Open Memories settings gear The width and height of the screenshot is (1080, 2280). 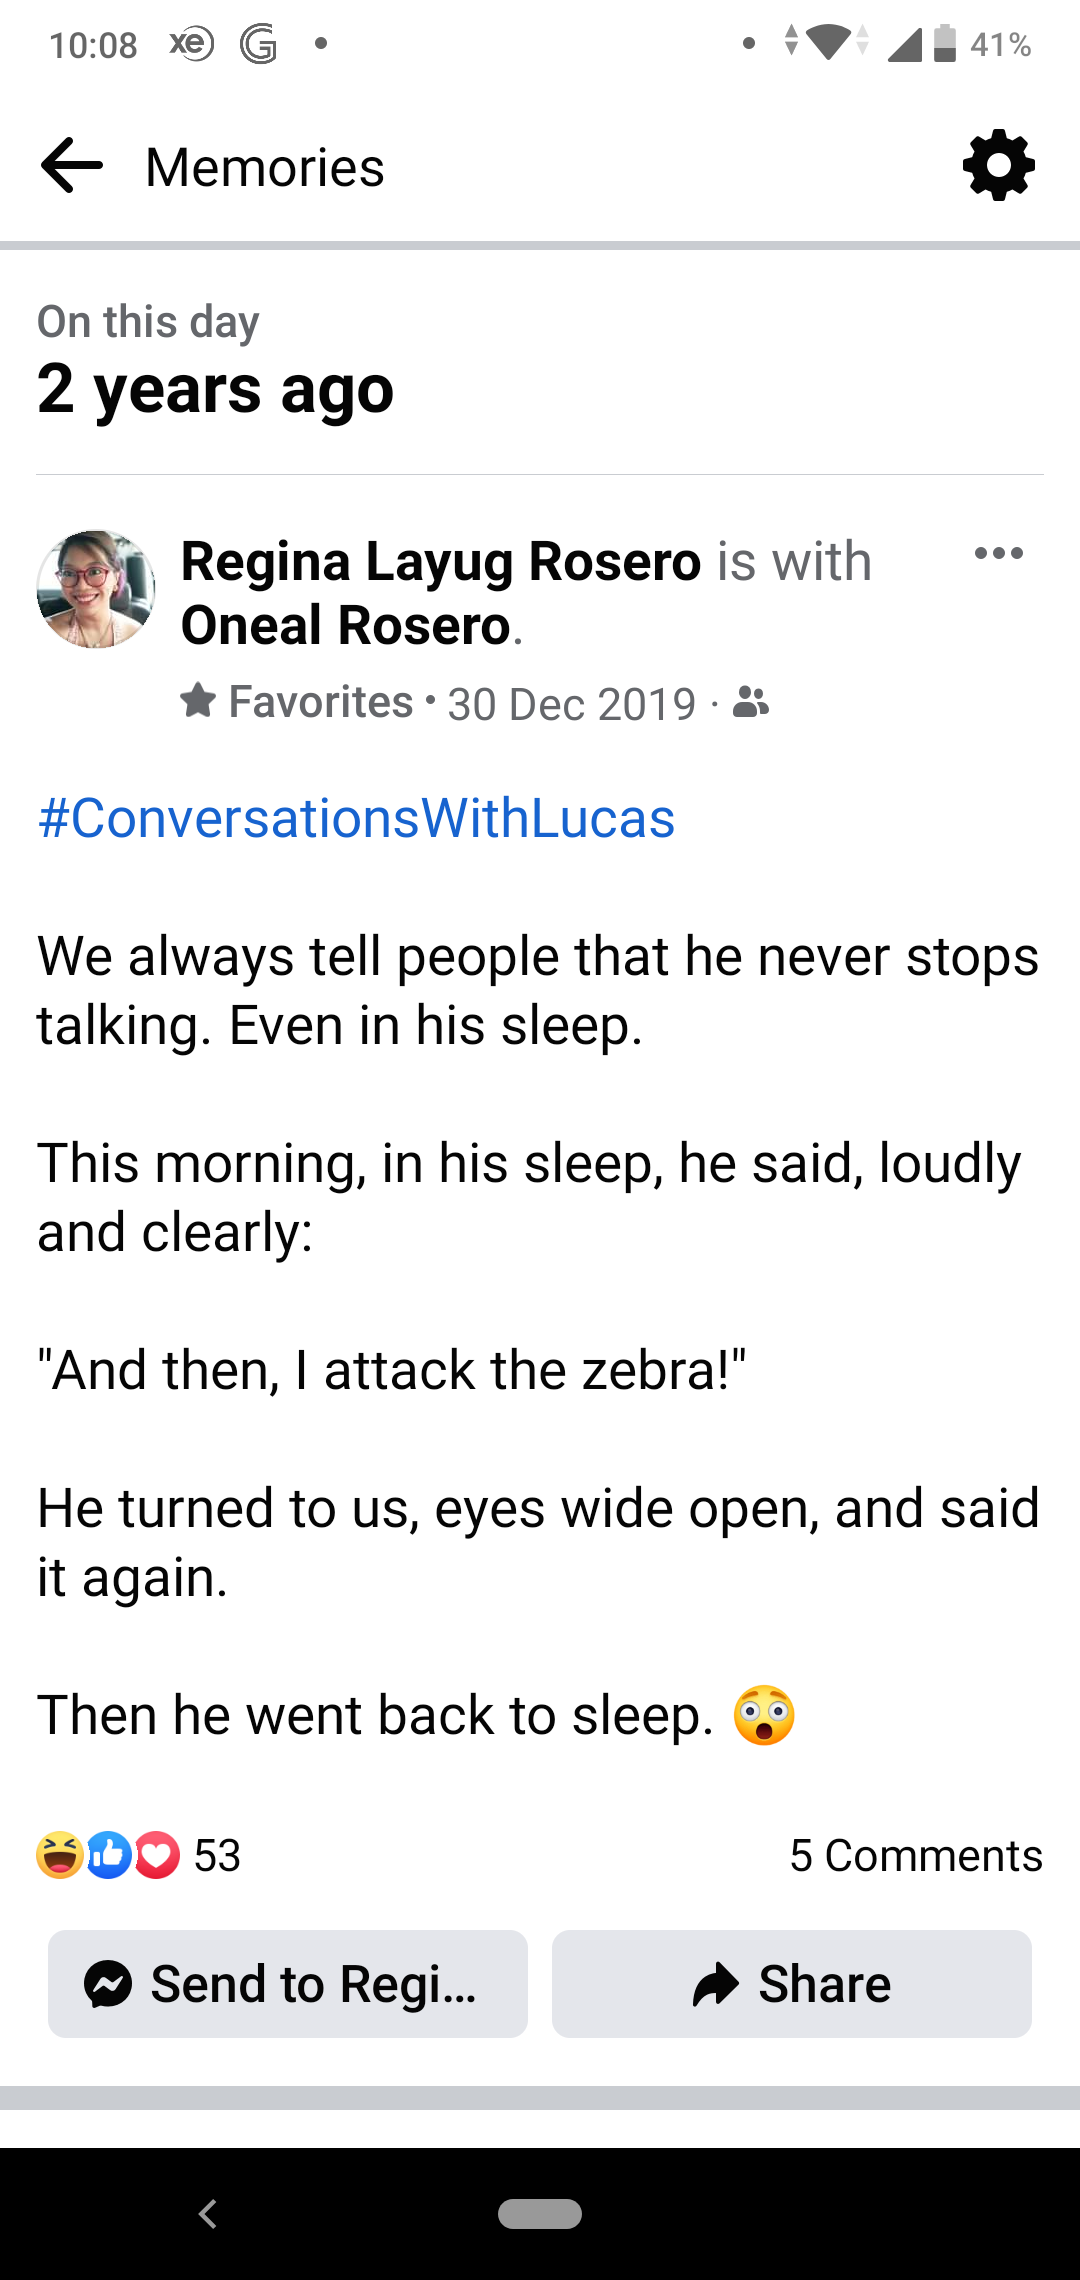998,166
